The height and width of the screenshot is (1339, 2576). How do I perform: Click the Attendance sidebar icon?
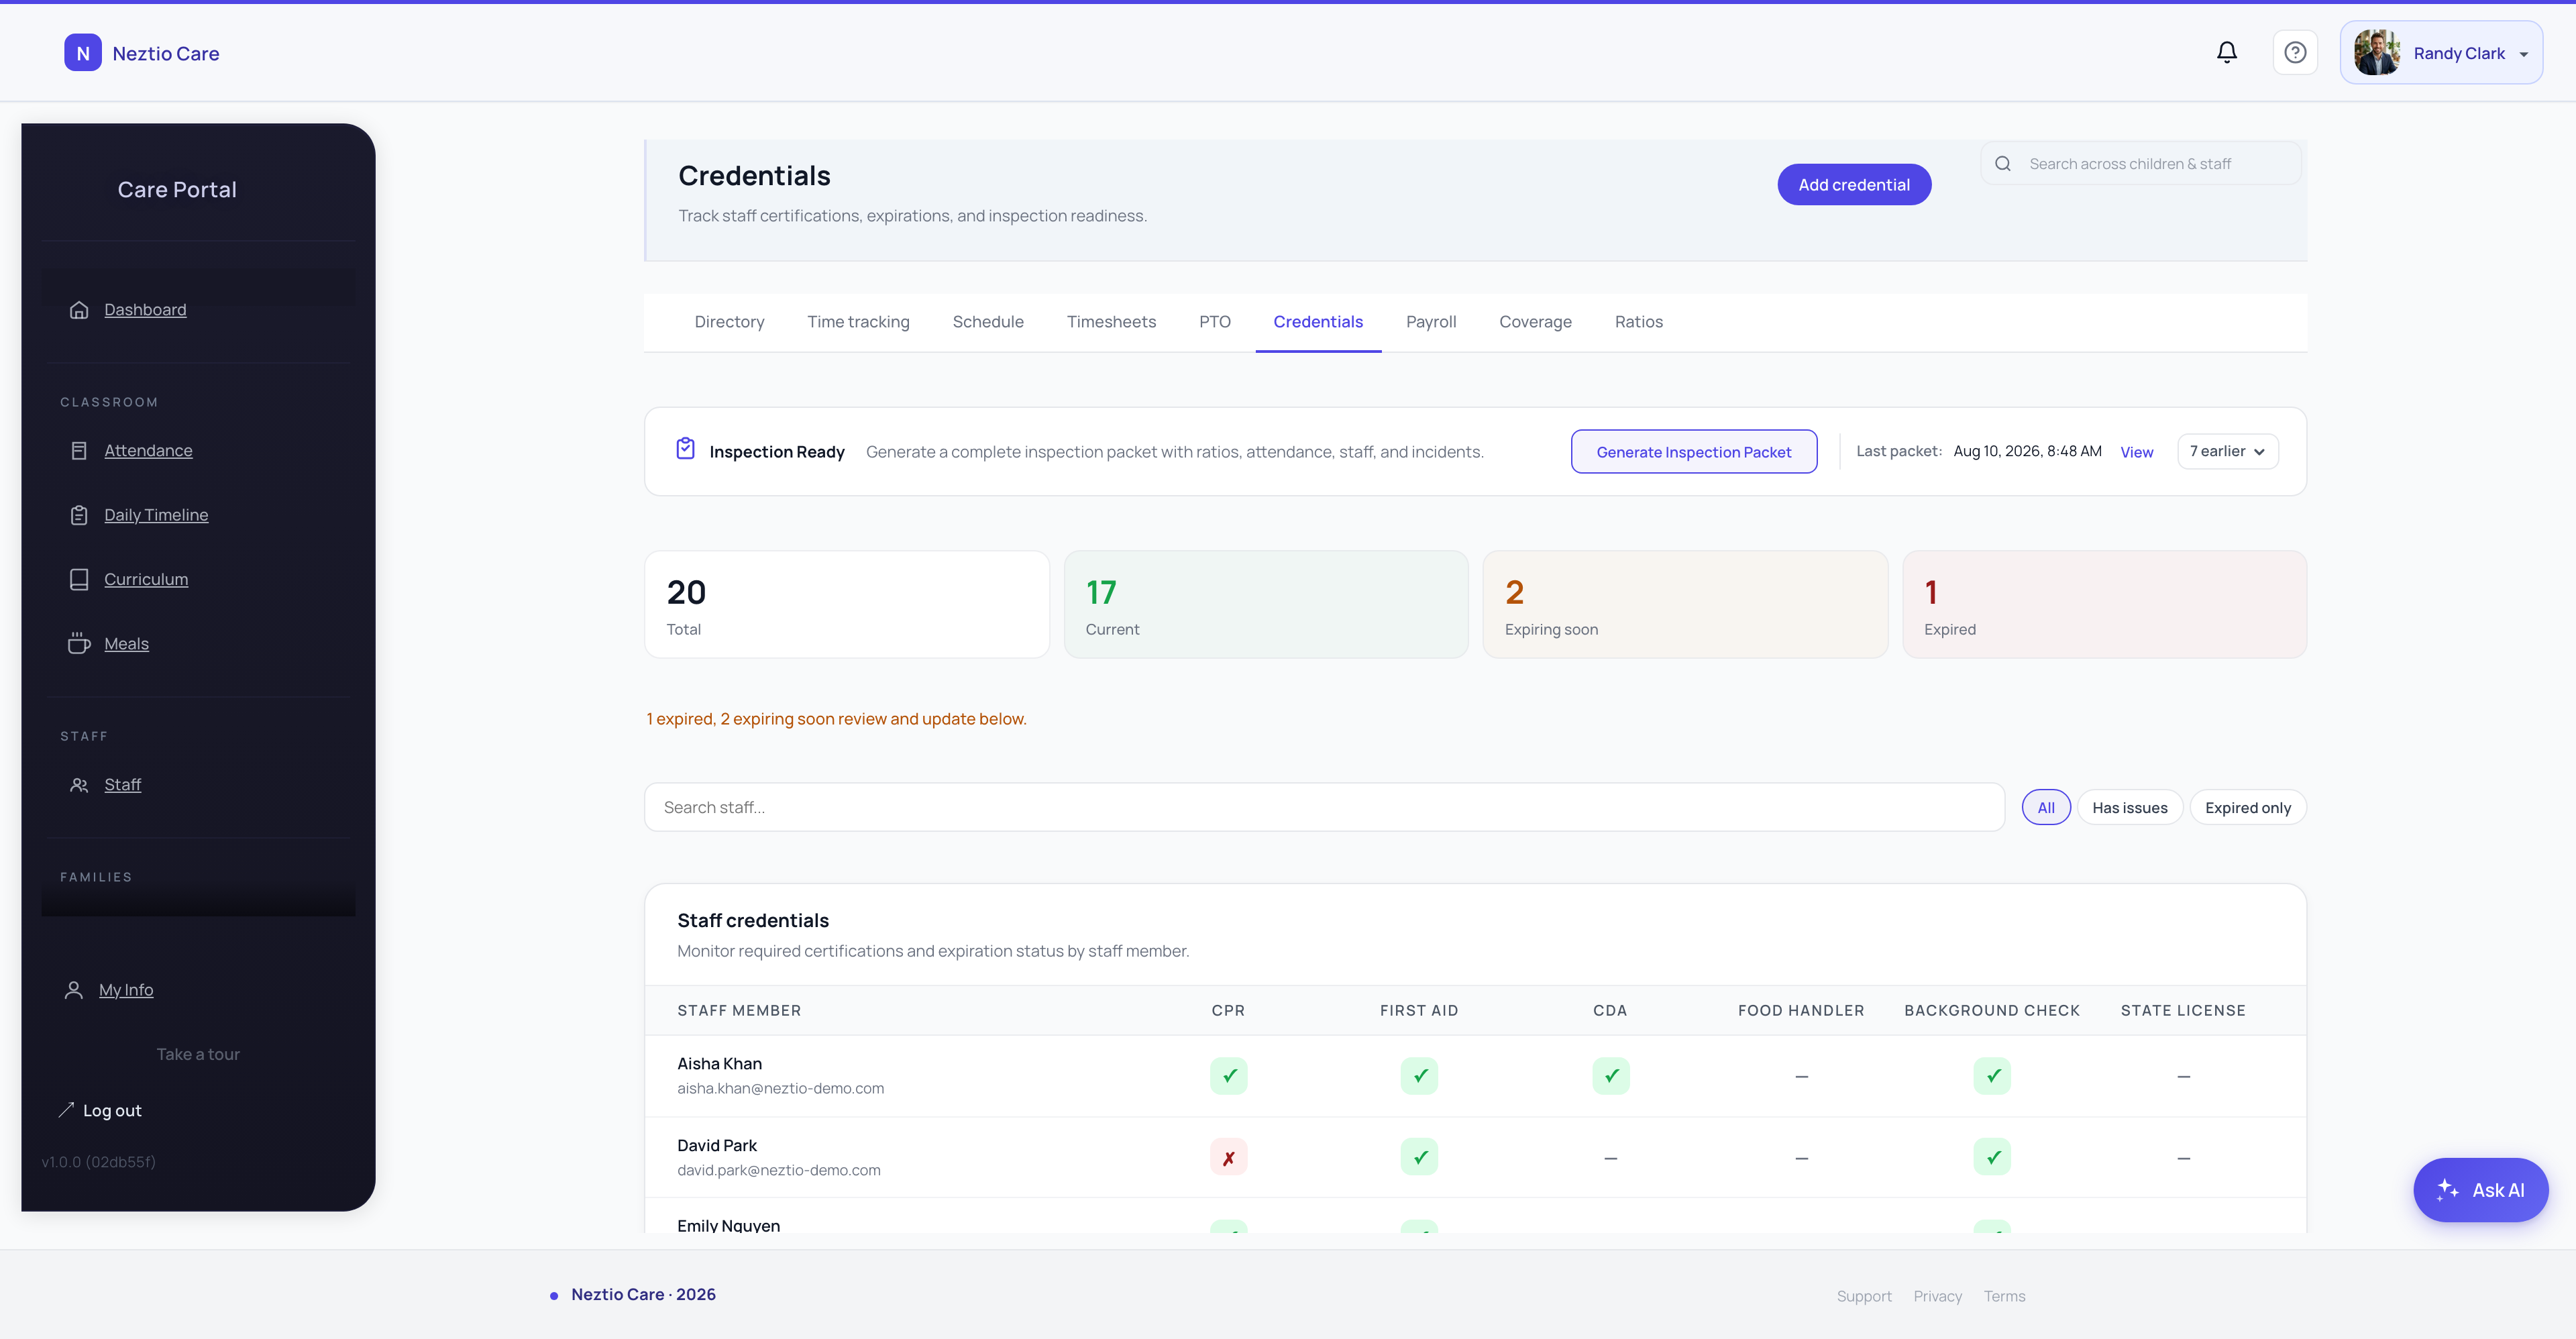tap(79, 451)
